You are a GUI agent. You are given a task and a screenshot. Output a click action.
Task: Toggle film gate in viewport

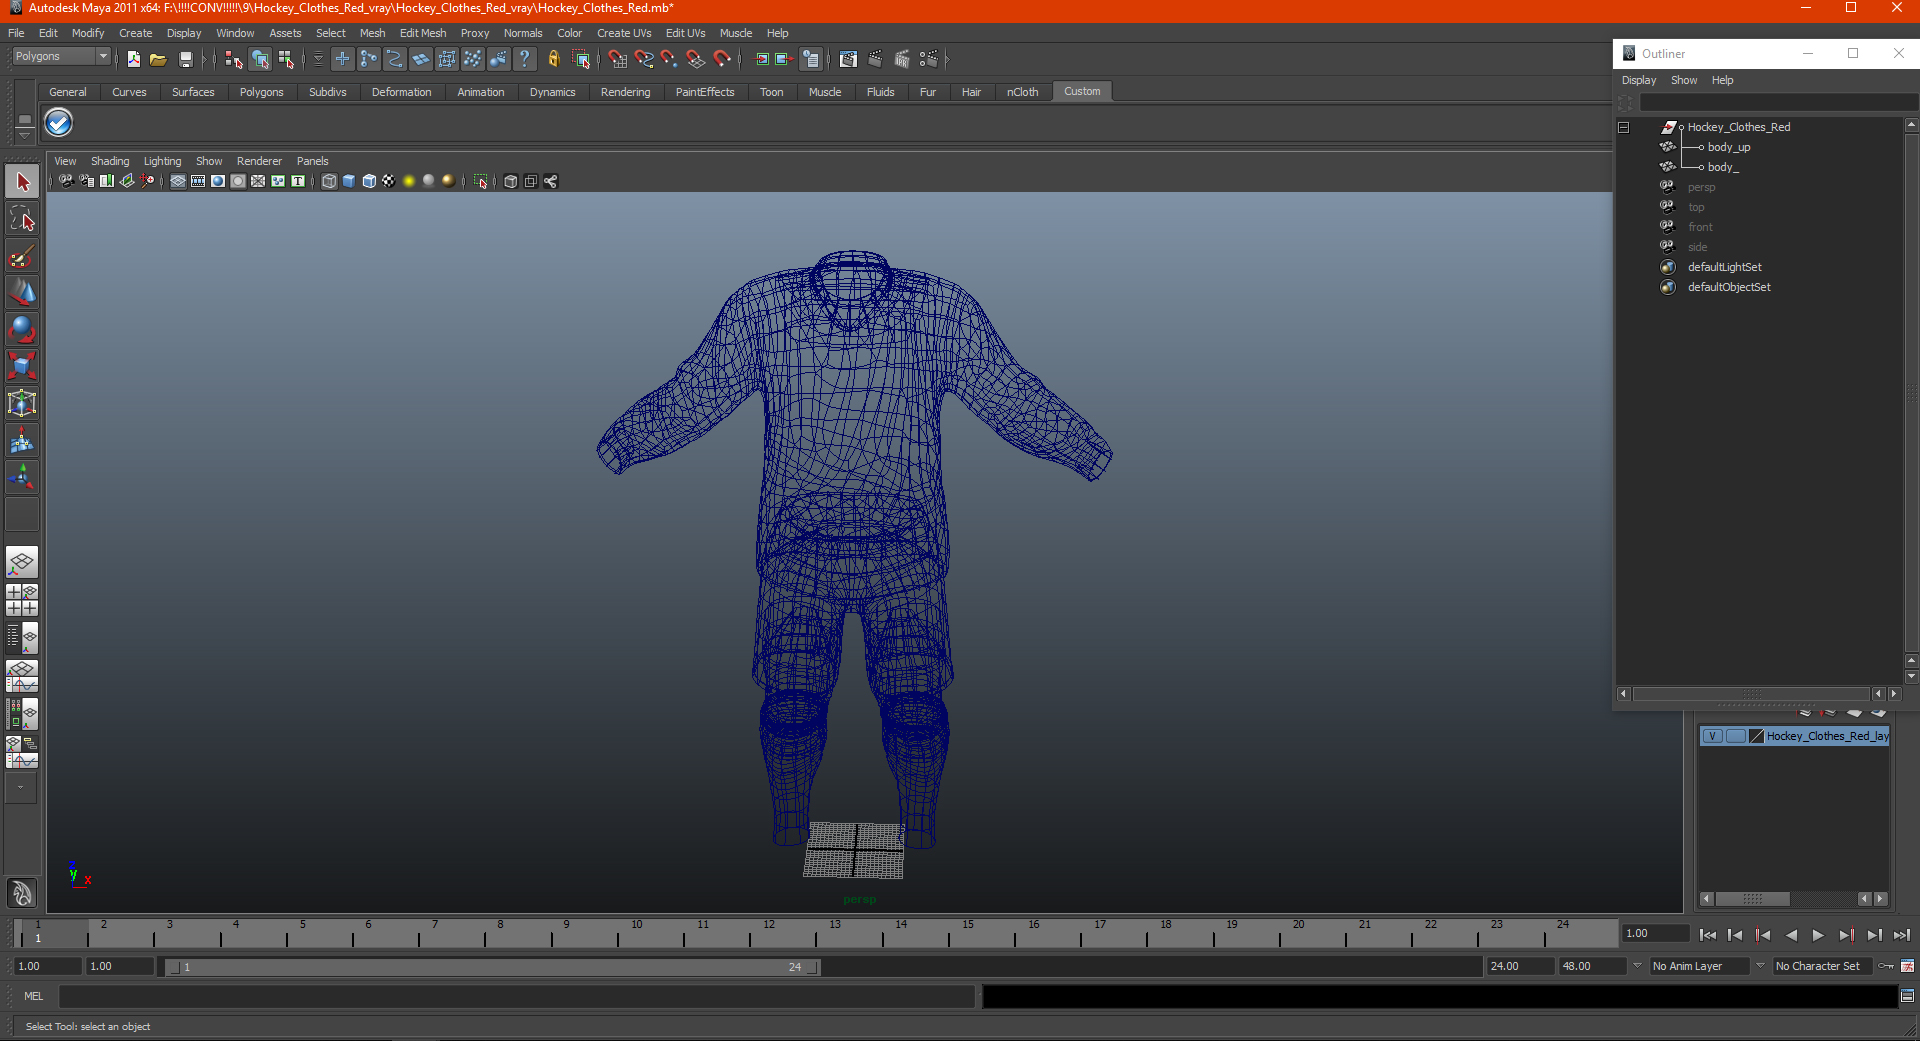(198, 181)
